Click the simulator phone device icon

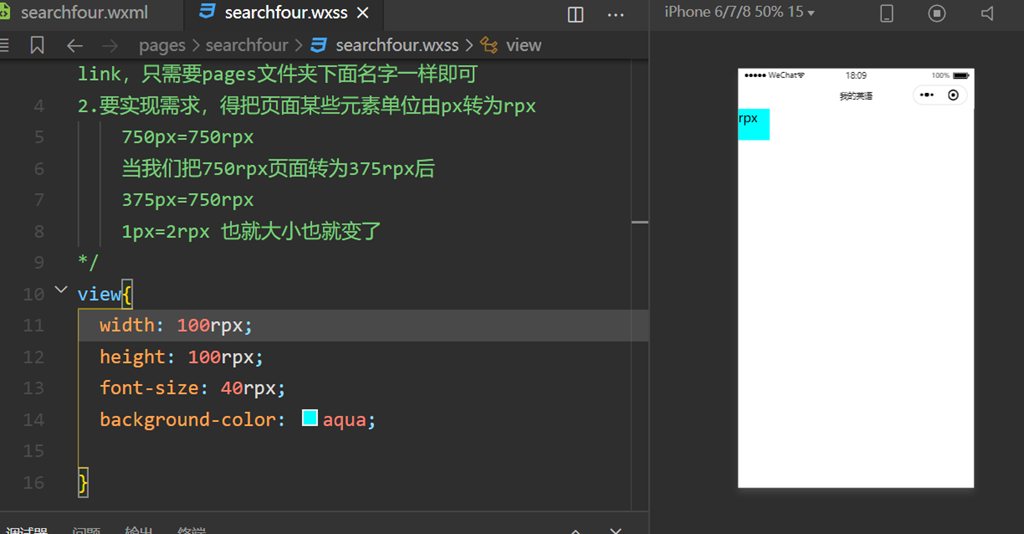click(887, 13)
